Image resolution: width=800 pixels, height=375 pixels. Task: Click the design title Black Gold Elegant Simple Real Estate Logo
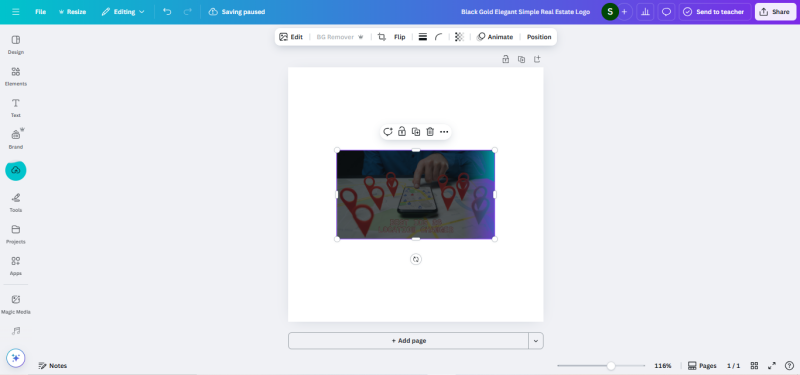click(x=525, y=12)
